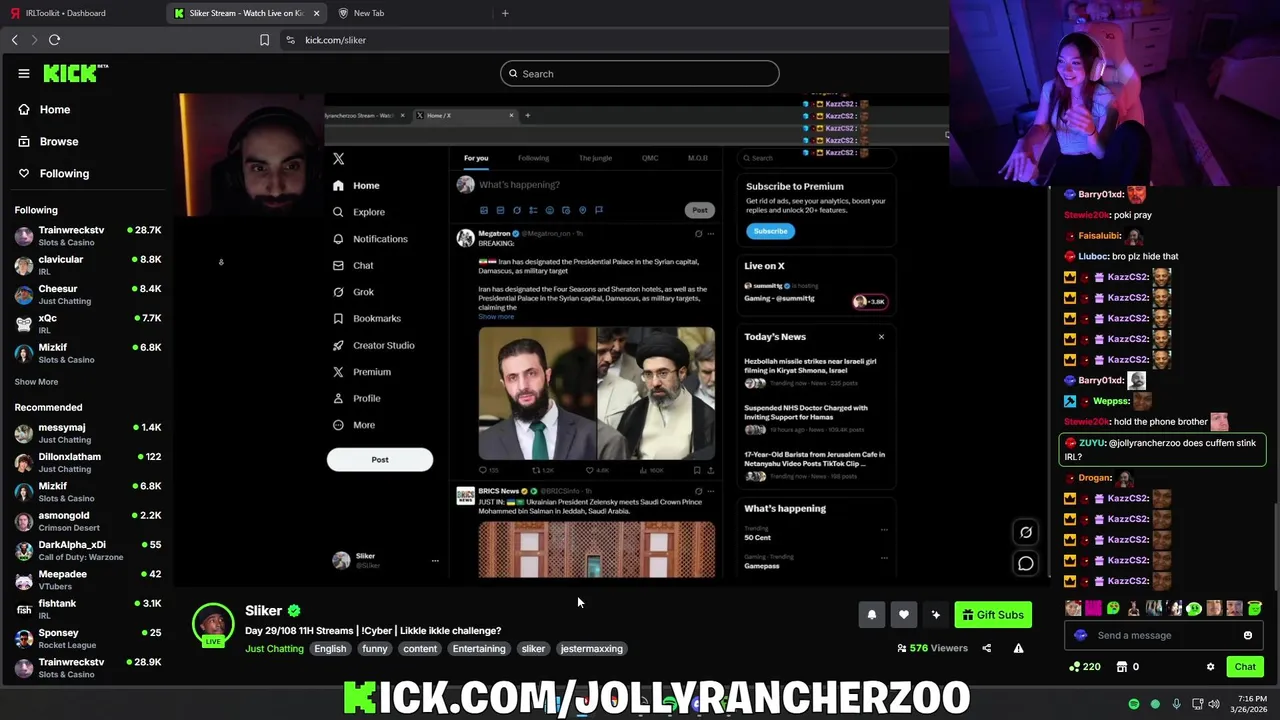Click microphone icon in system tray

[1176, 704]
